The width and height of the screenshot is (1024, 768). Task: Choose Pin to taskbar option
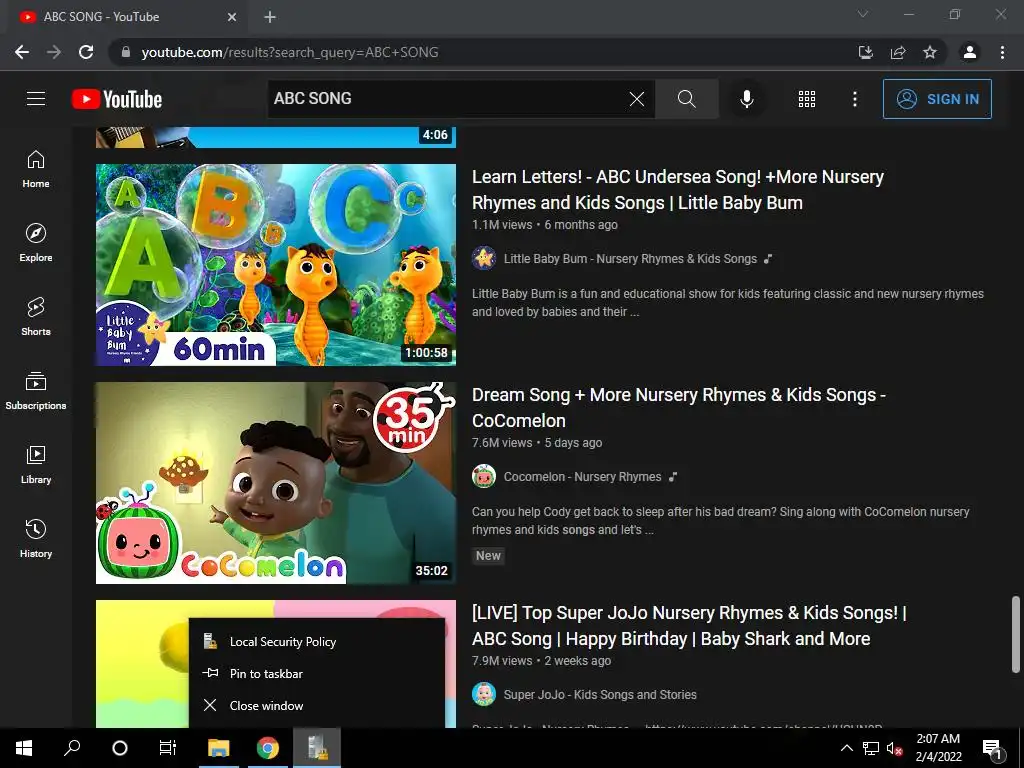coord(317,674)
